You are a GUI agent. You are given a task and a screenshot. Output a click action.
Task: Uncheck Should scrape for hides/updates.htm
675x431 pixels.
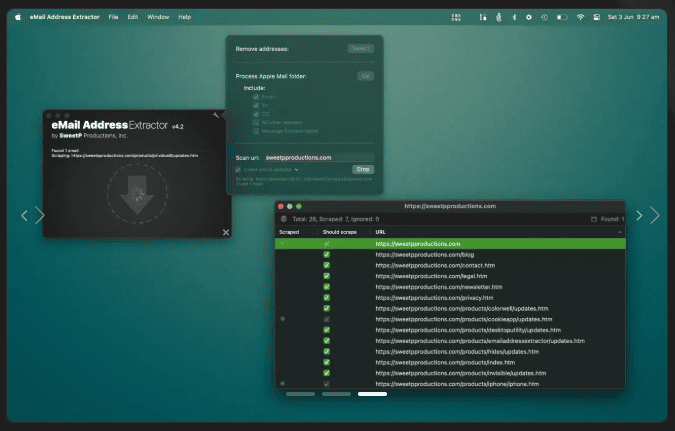coord(327,351)
